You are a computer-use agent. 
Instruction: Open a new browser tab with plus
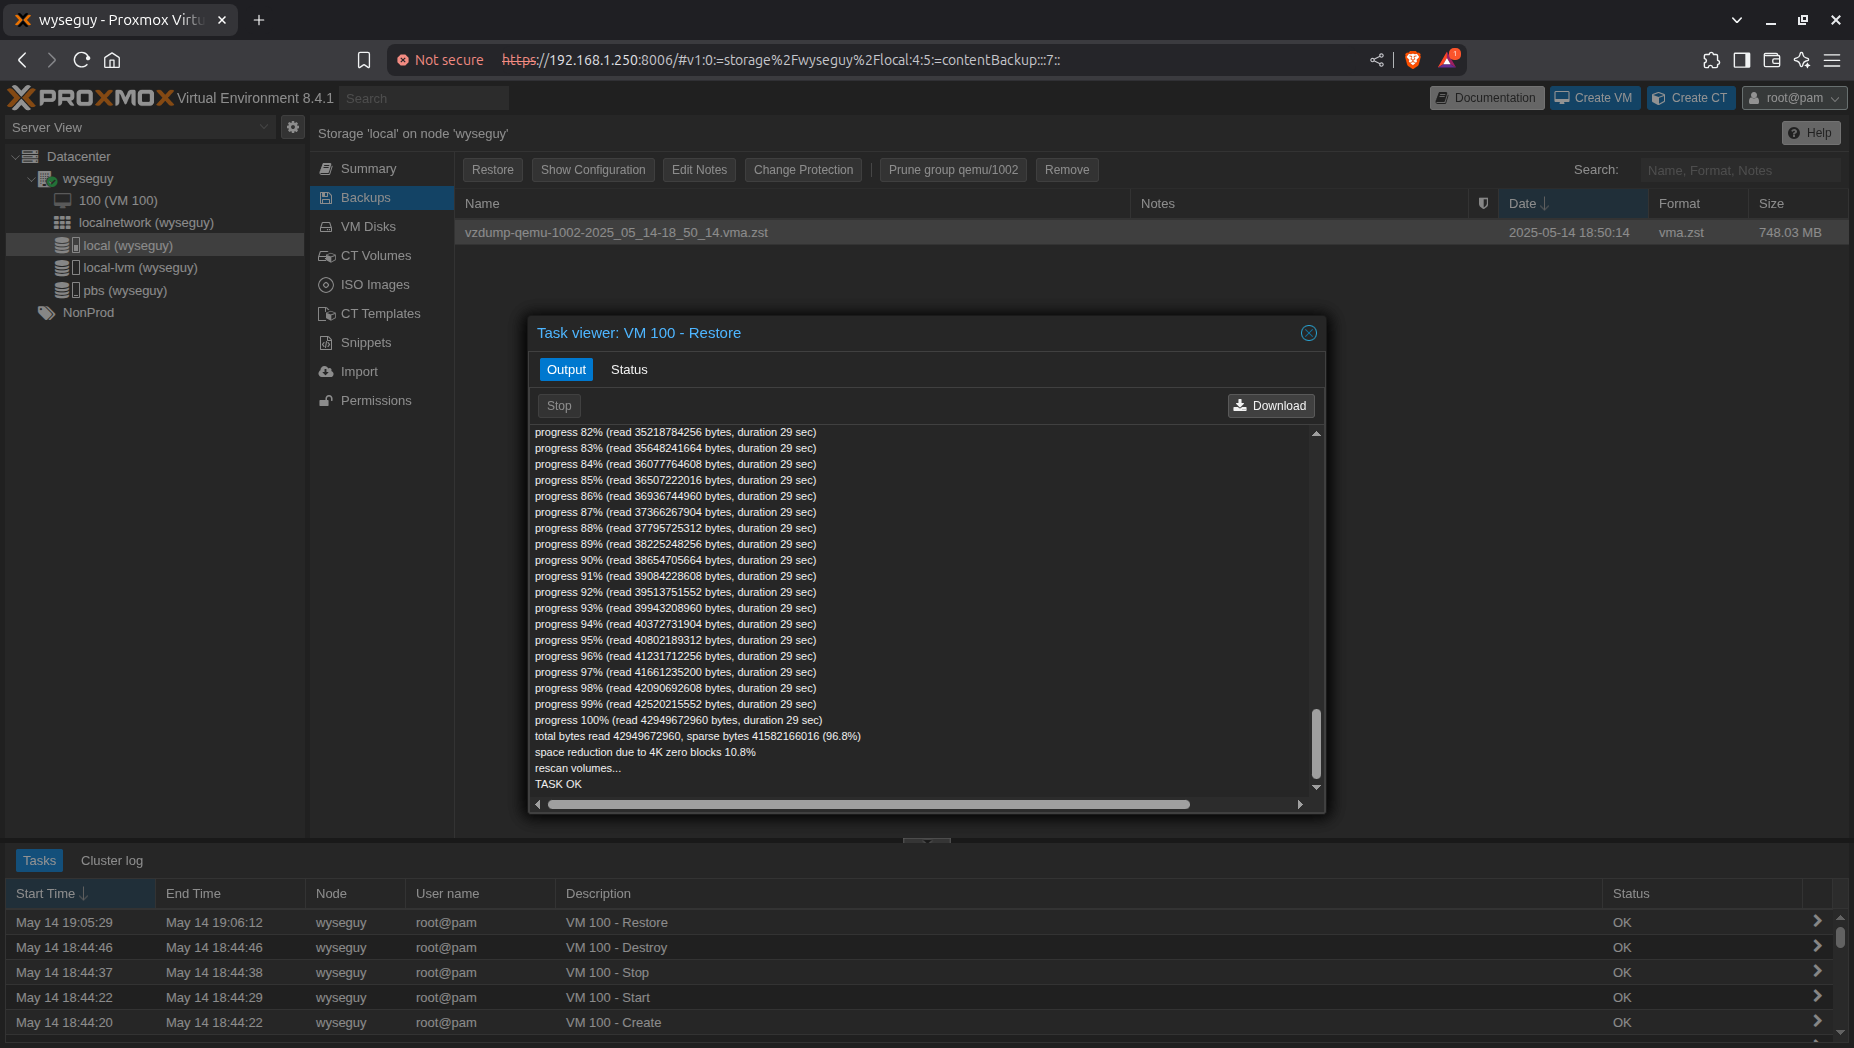click(259, 20)
